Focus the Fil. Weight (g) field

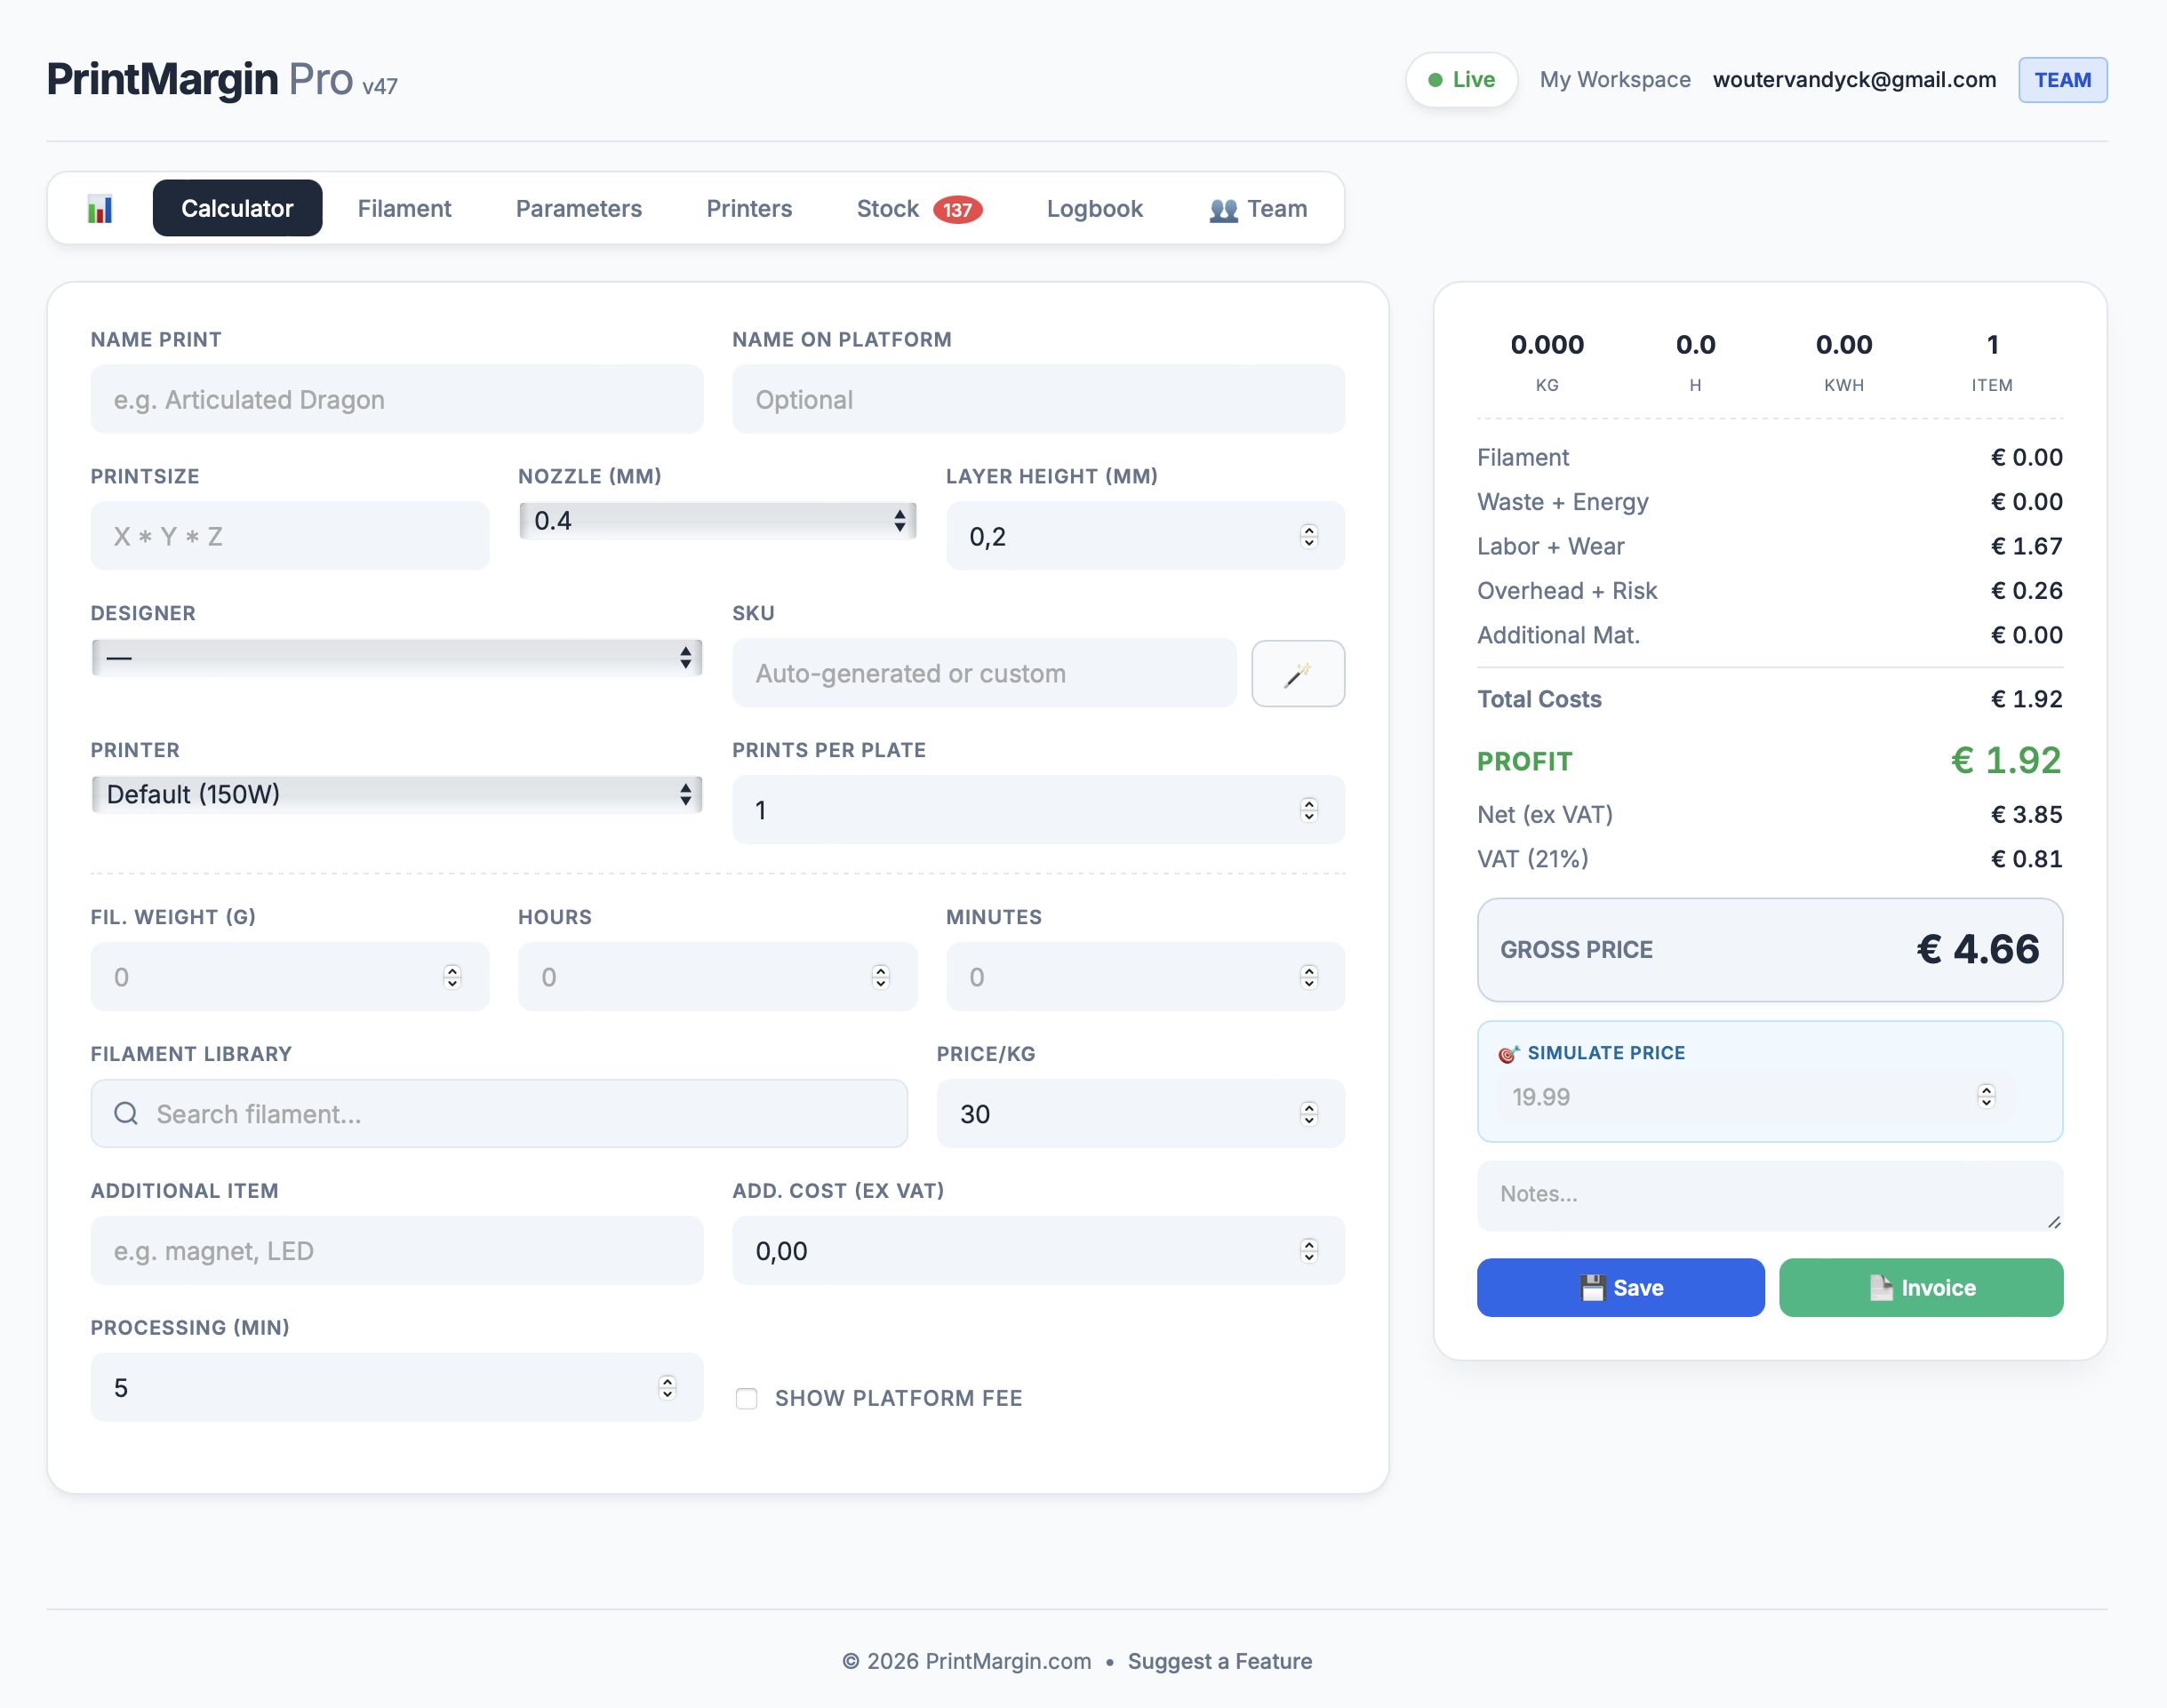coord(289,977)
